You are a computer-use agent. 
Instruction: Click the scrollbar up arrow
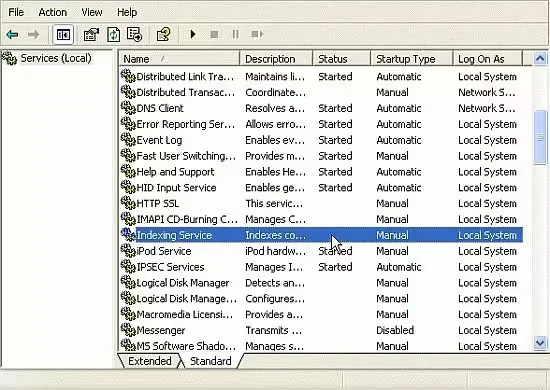pos(540,58)
